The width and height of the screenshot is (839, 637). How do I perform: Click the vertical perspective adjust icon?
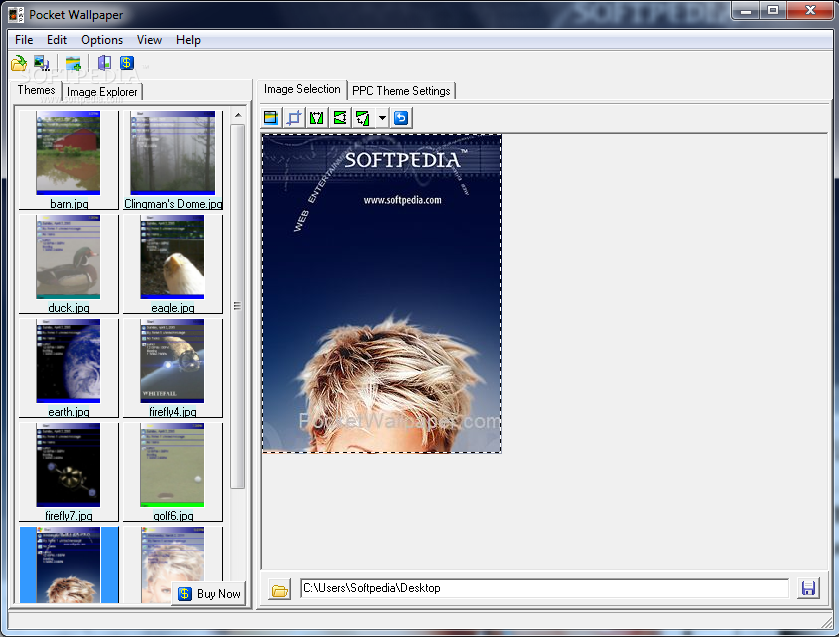coord(317,117)
